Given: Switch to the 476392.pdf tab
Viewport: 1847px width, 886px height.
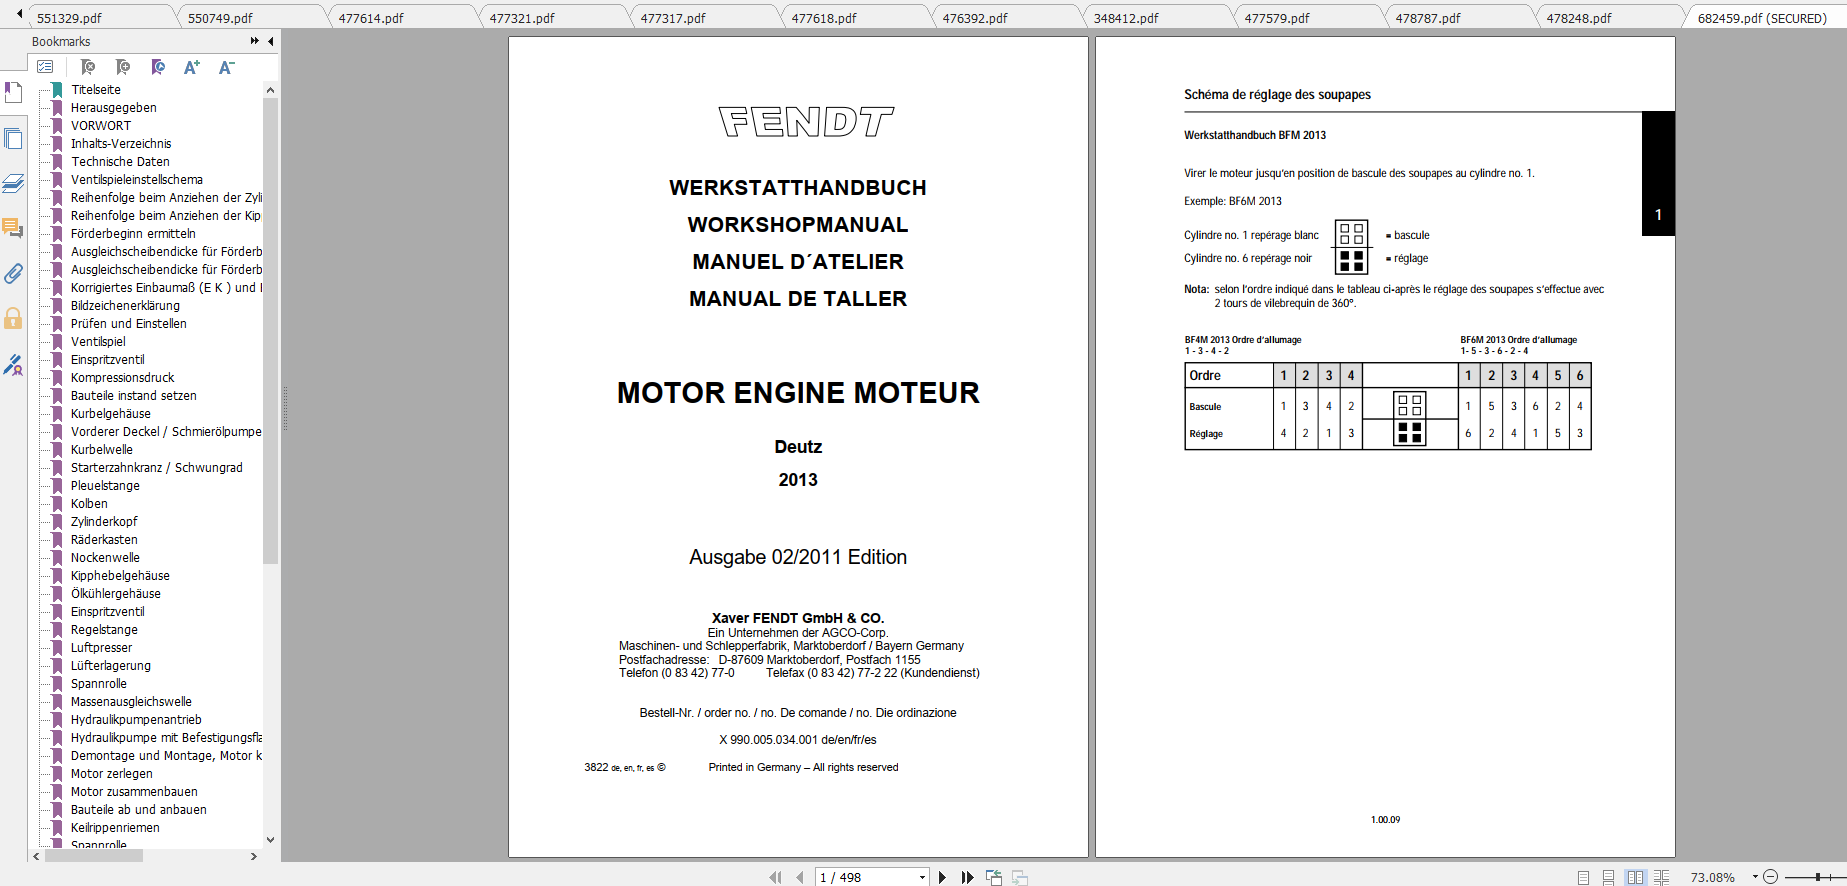Looking at the screenshot, I should [x=975, y=18].
